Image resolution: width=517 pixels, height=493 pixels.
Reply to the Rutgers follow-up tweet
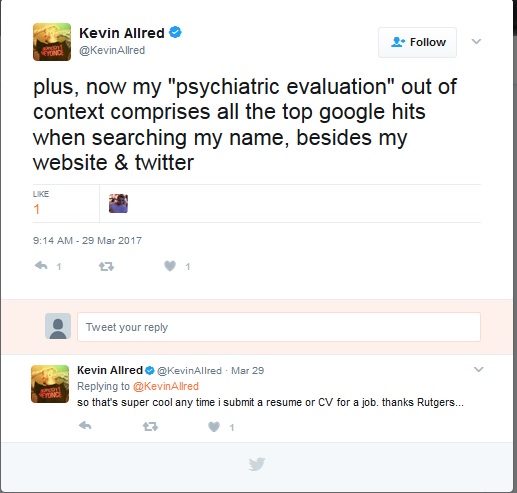tap(85, 426)
